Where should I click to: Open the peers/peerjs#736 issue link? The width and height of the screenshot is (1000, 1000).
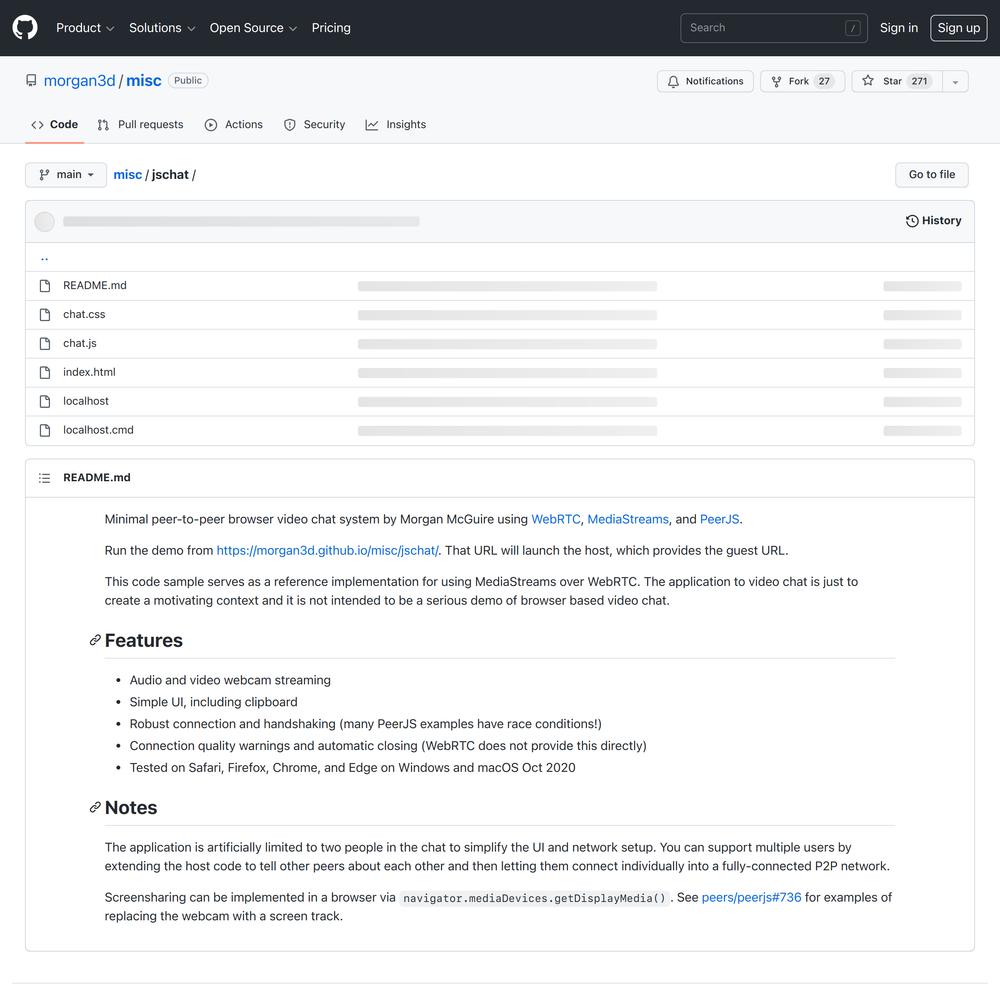click(x=751, y=897)
